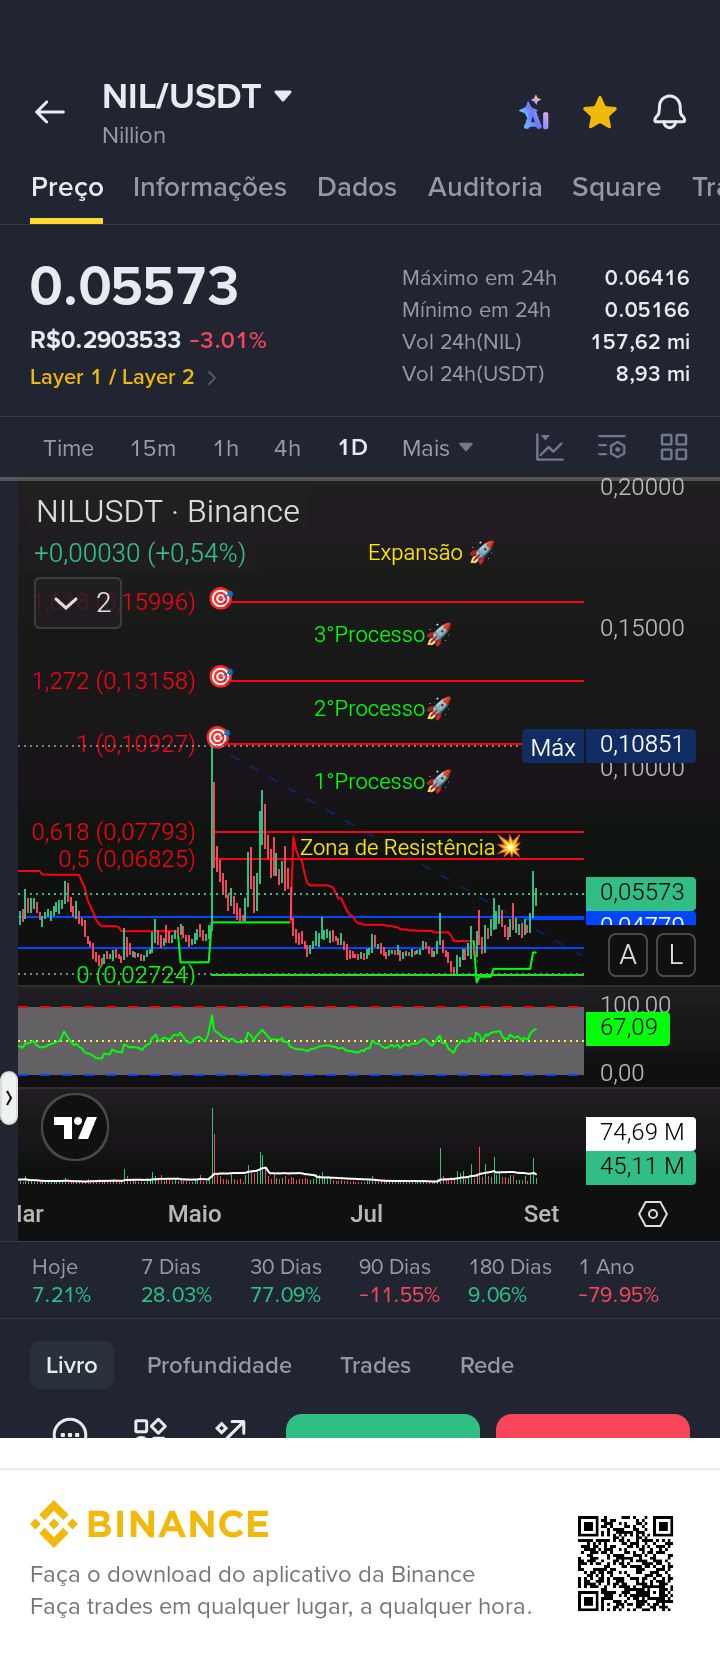Click the TradingView logo
This screenshot has height=1658, width=720.
pyautogui.click(x=75, y=1127)
